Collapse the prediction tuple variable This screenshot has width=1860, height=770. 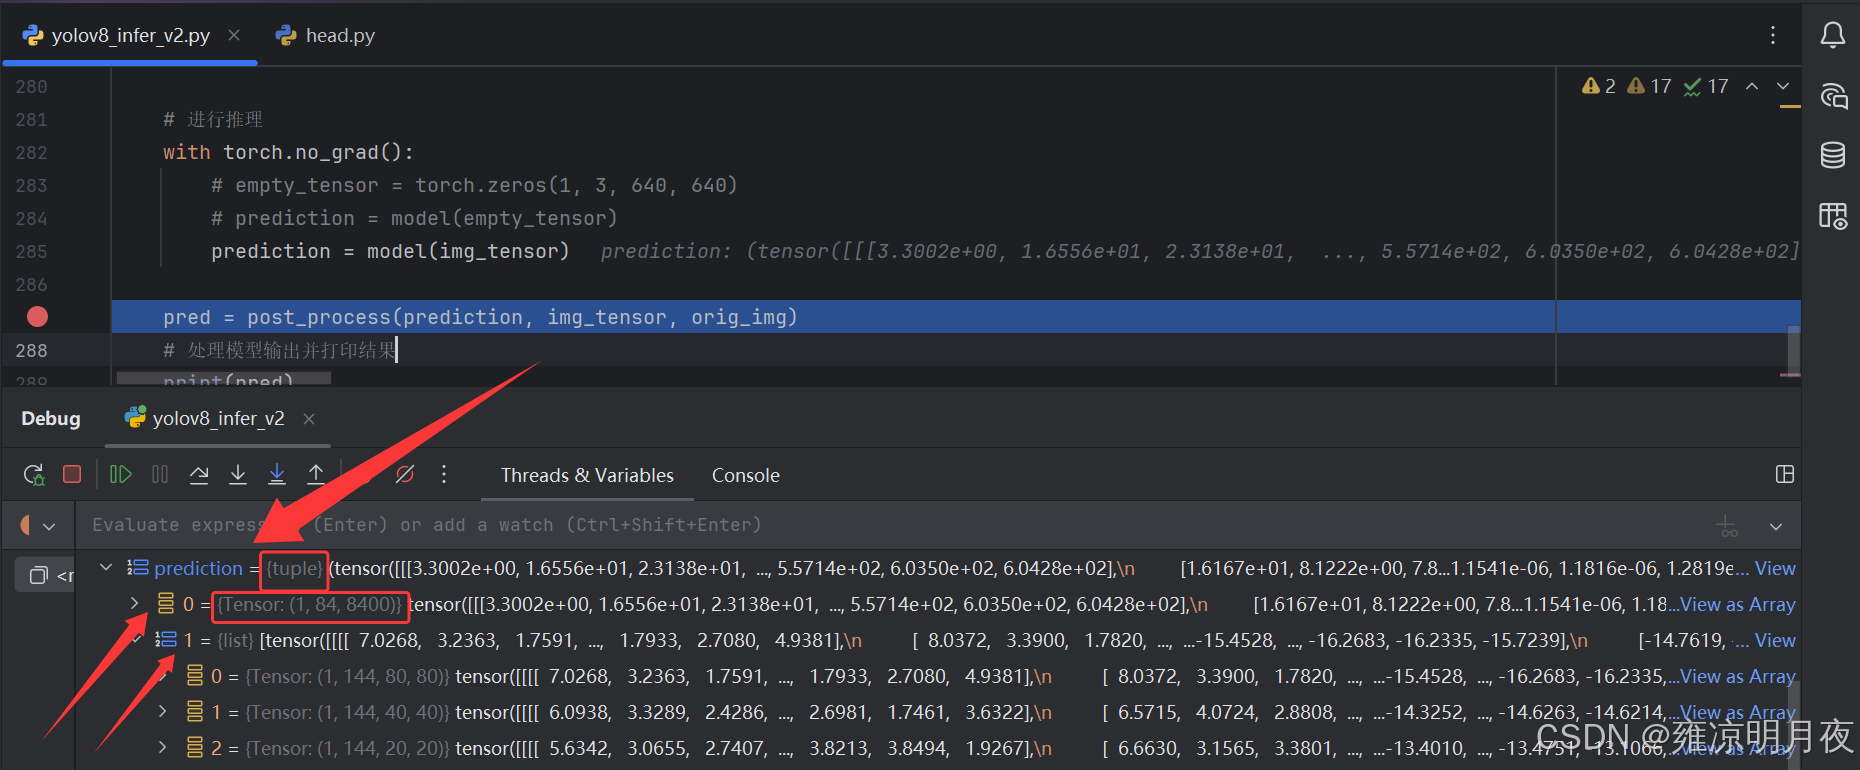point(106,568)
